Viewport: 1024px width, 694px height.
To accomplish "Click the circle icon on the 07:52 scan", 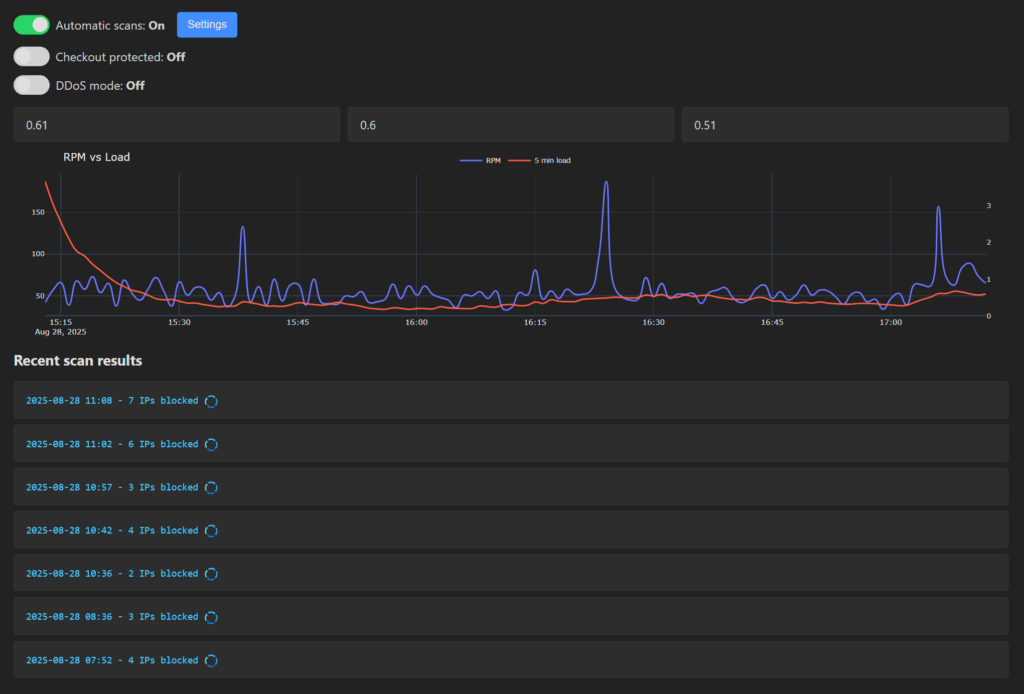I will point(211,660).
